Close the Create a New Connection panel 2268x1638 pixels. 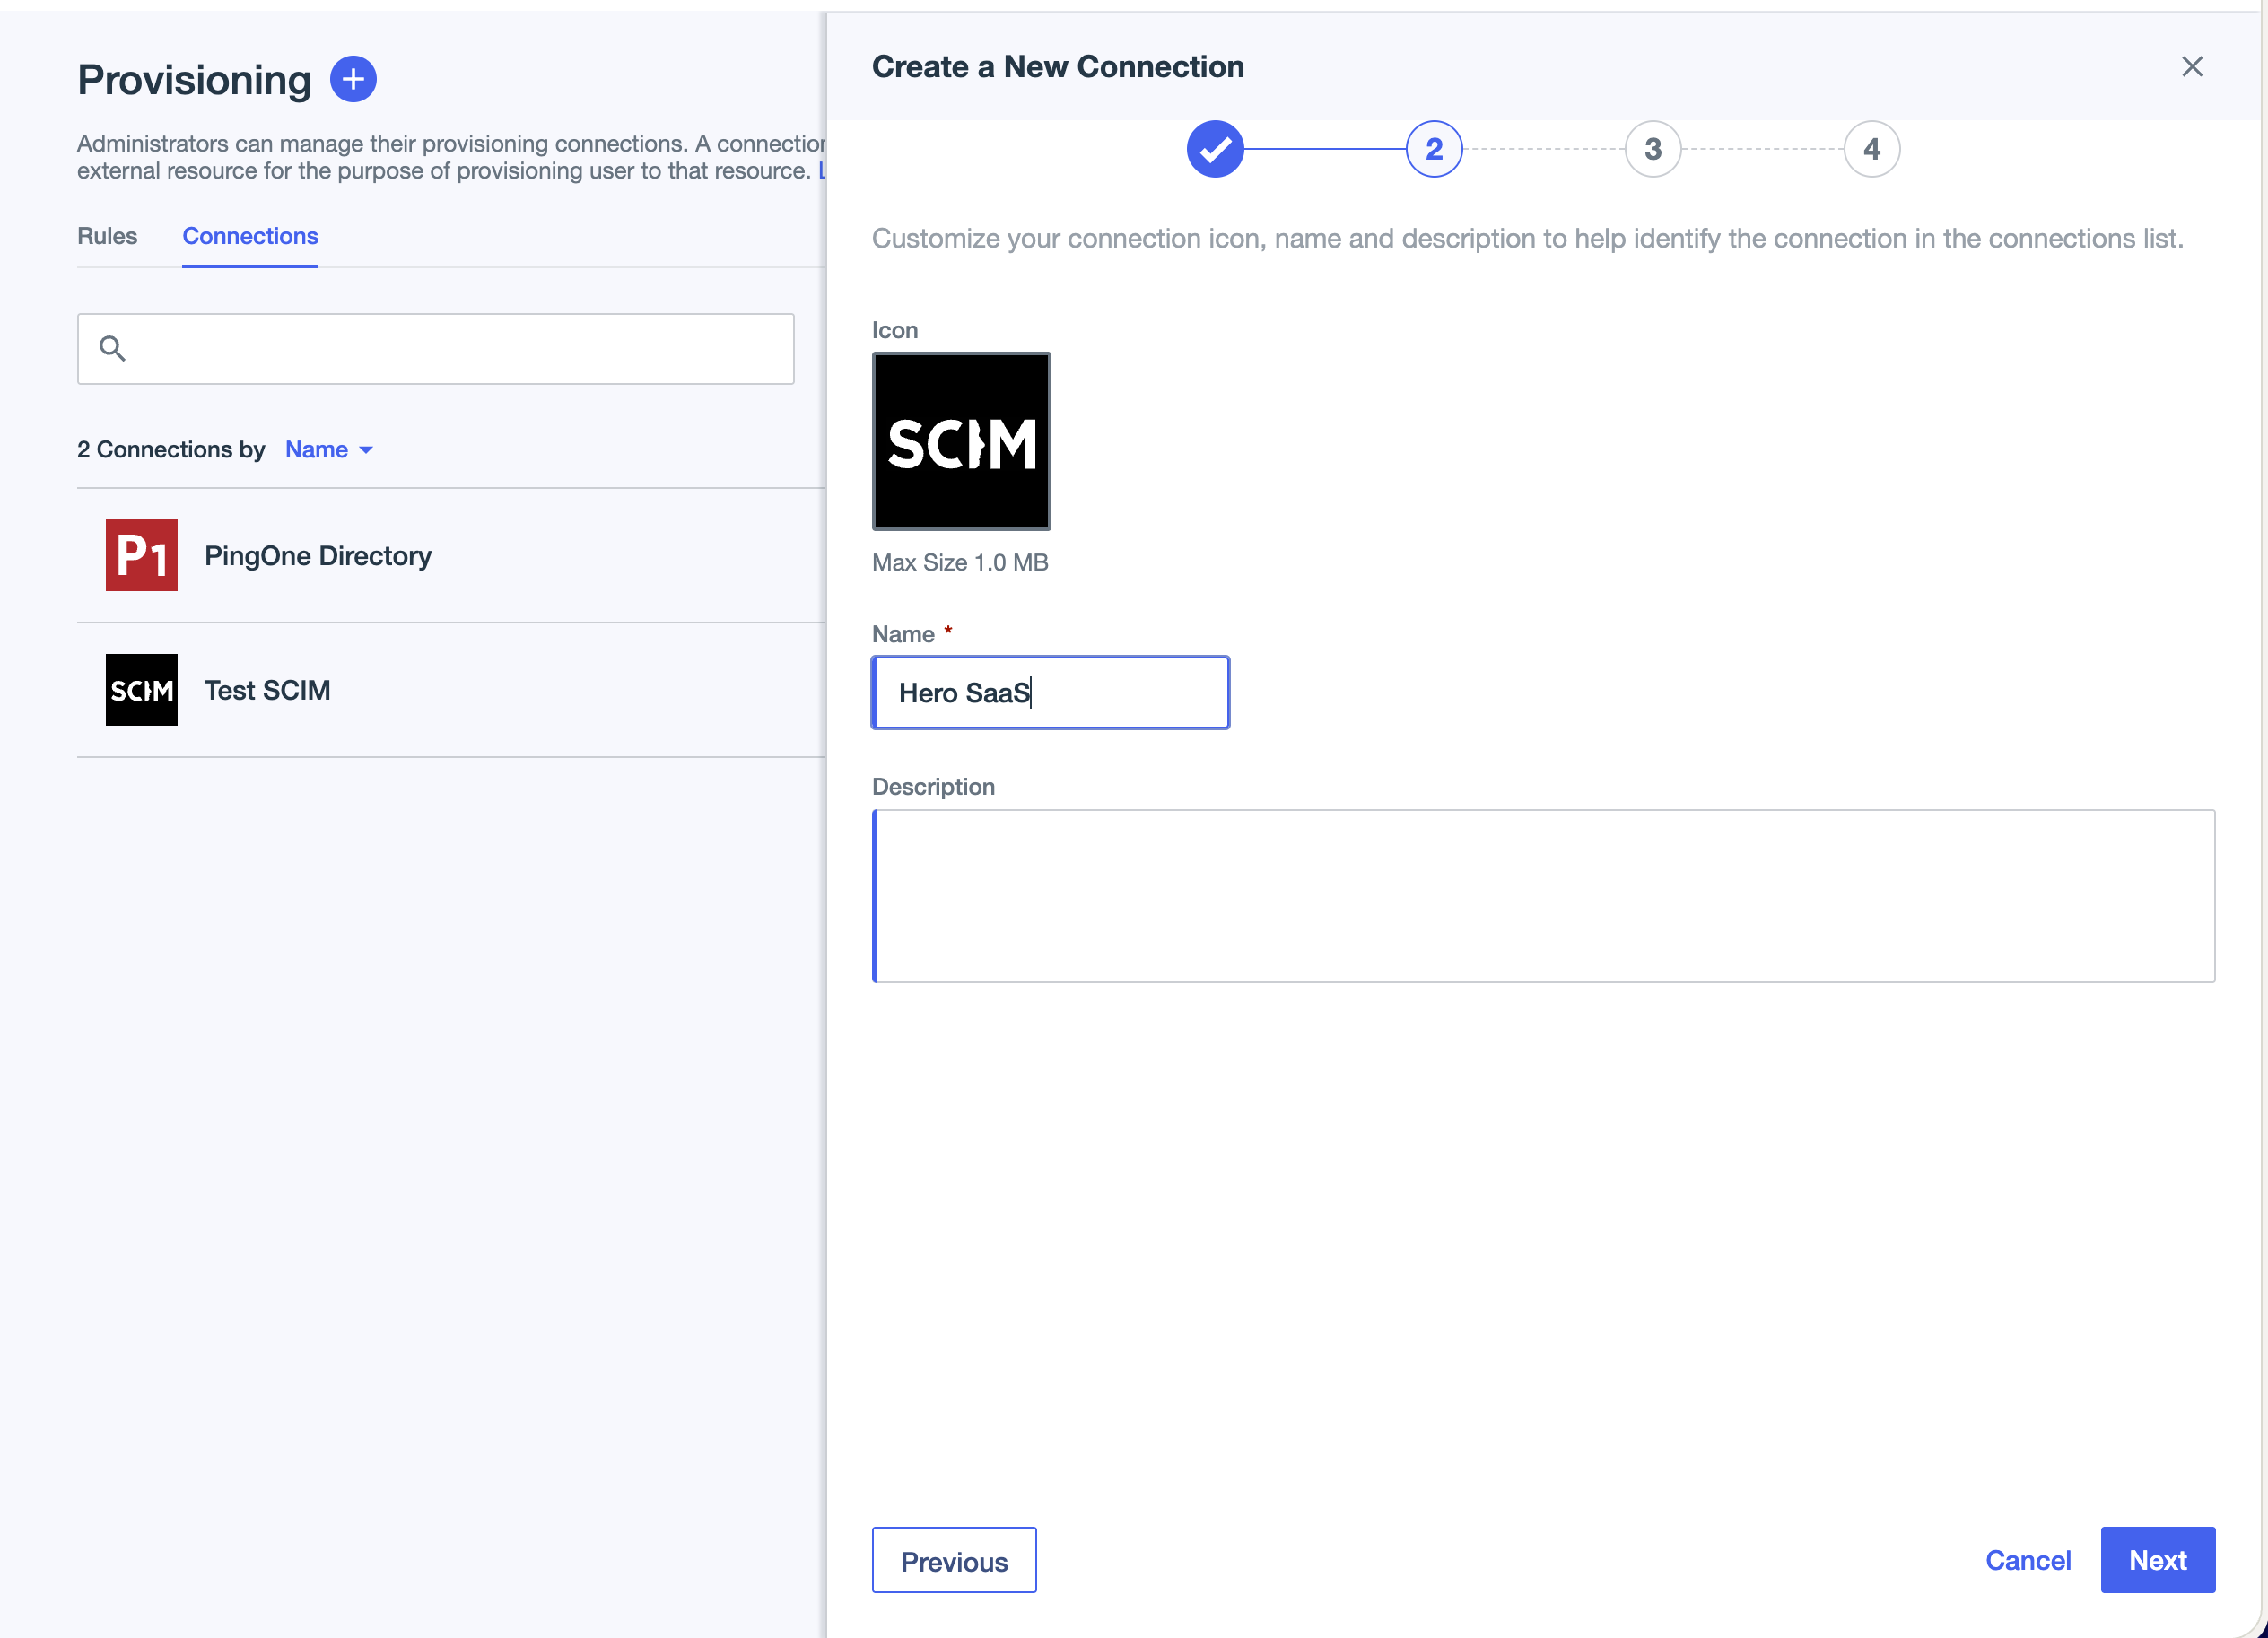[2192, 66]
